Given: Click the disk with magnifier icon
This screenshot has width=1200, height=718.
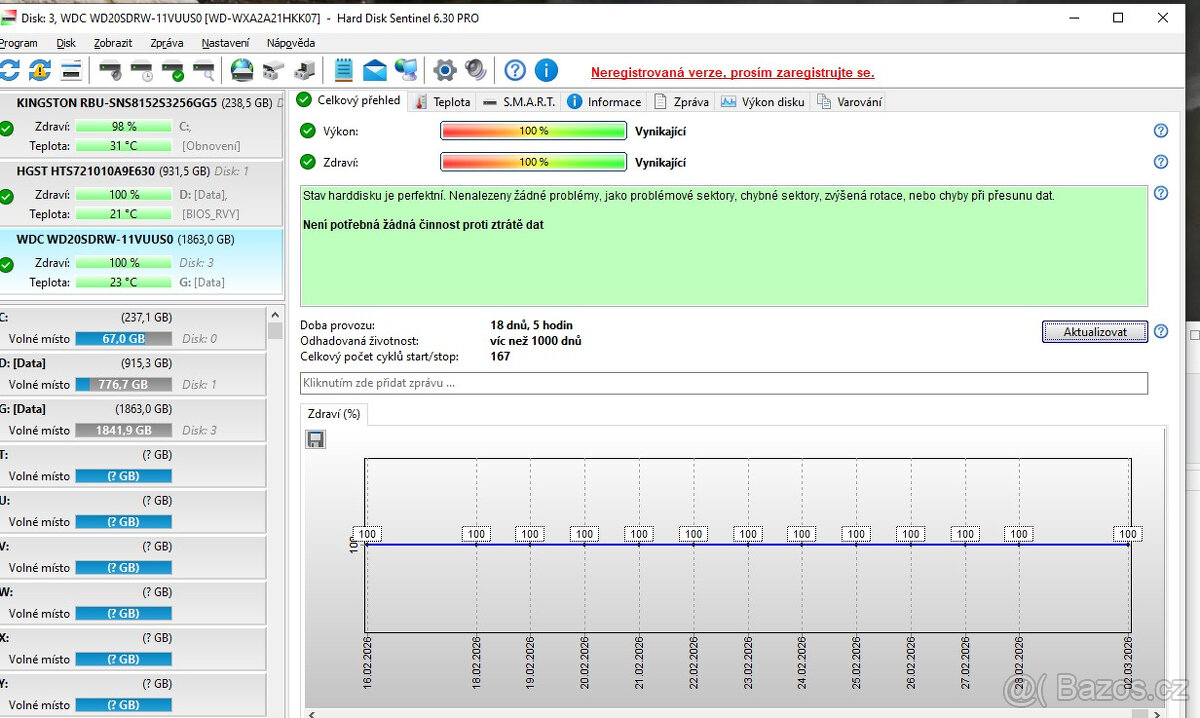Looking at the screenshot, I should tap(204, 70).
